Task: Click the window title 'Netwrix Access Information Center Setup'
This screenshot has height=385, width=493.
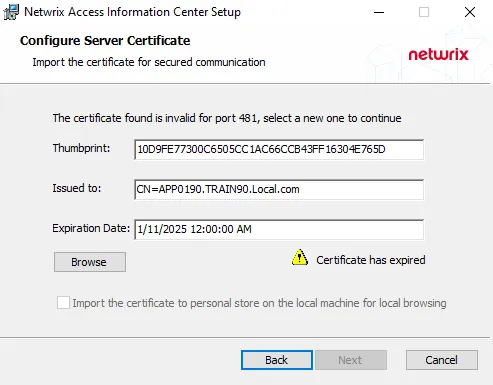Action: click(x=132, y=12)
